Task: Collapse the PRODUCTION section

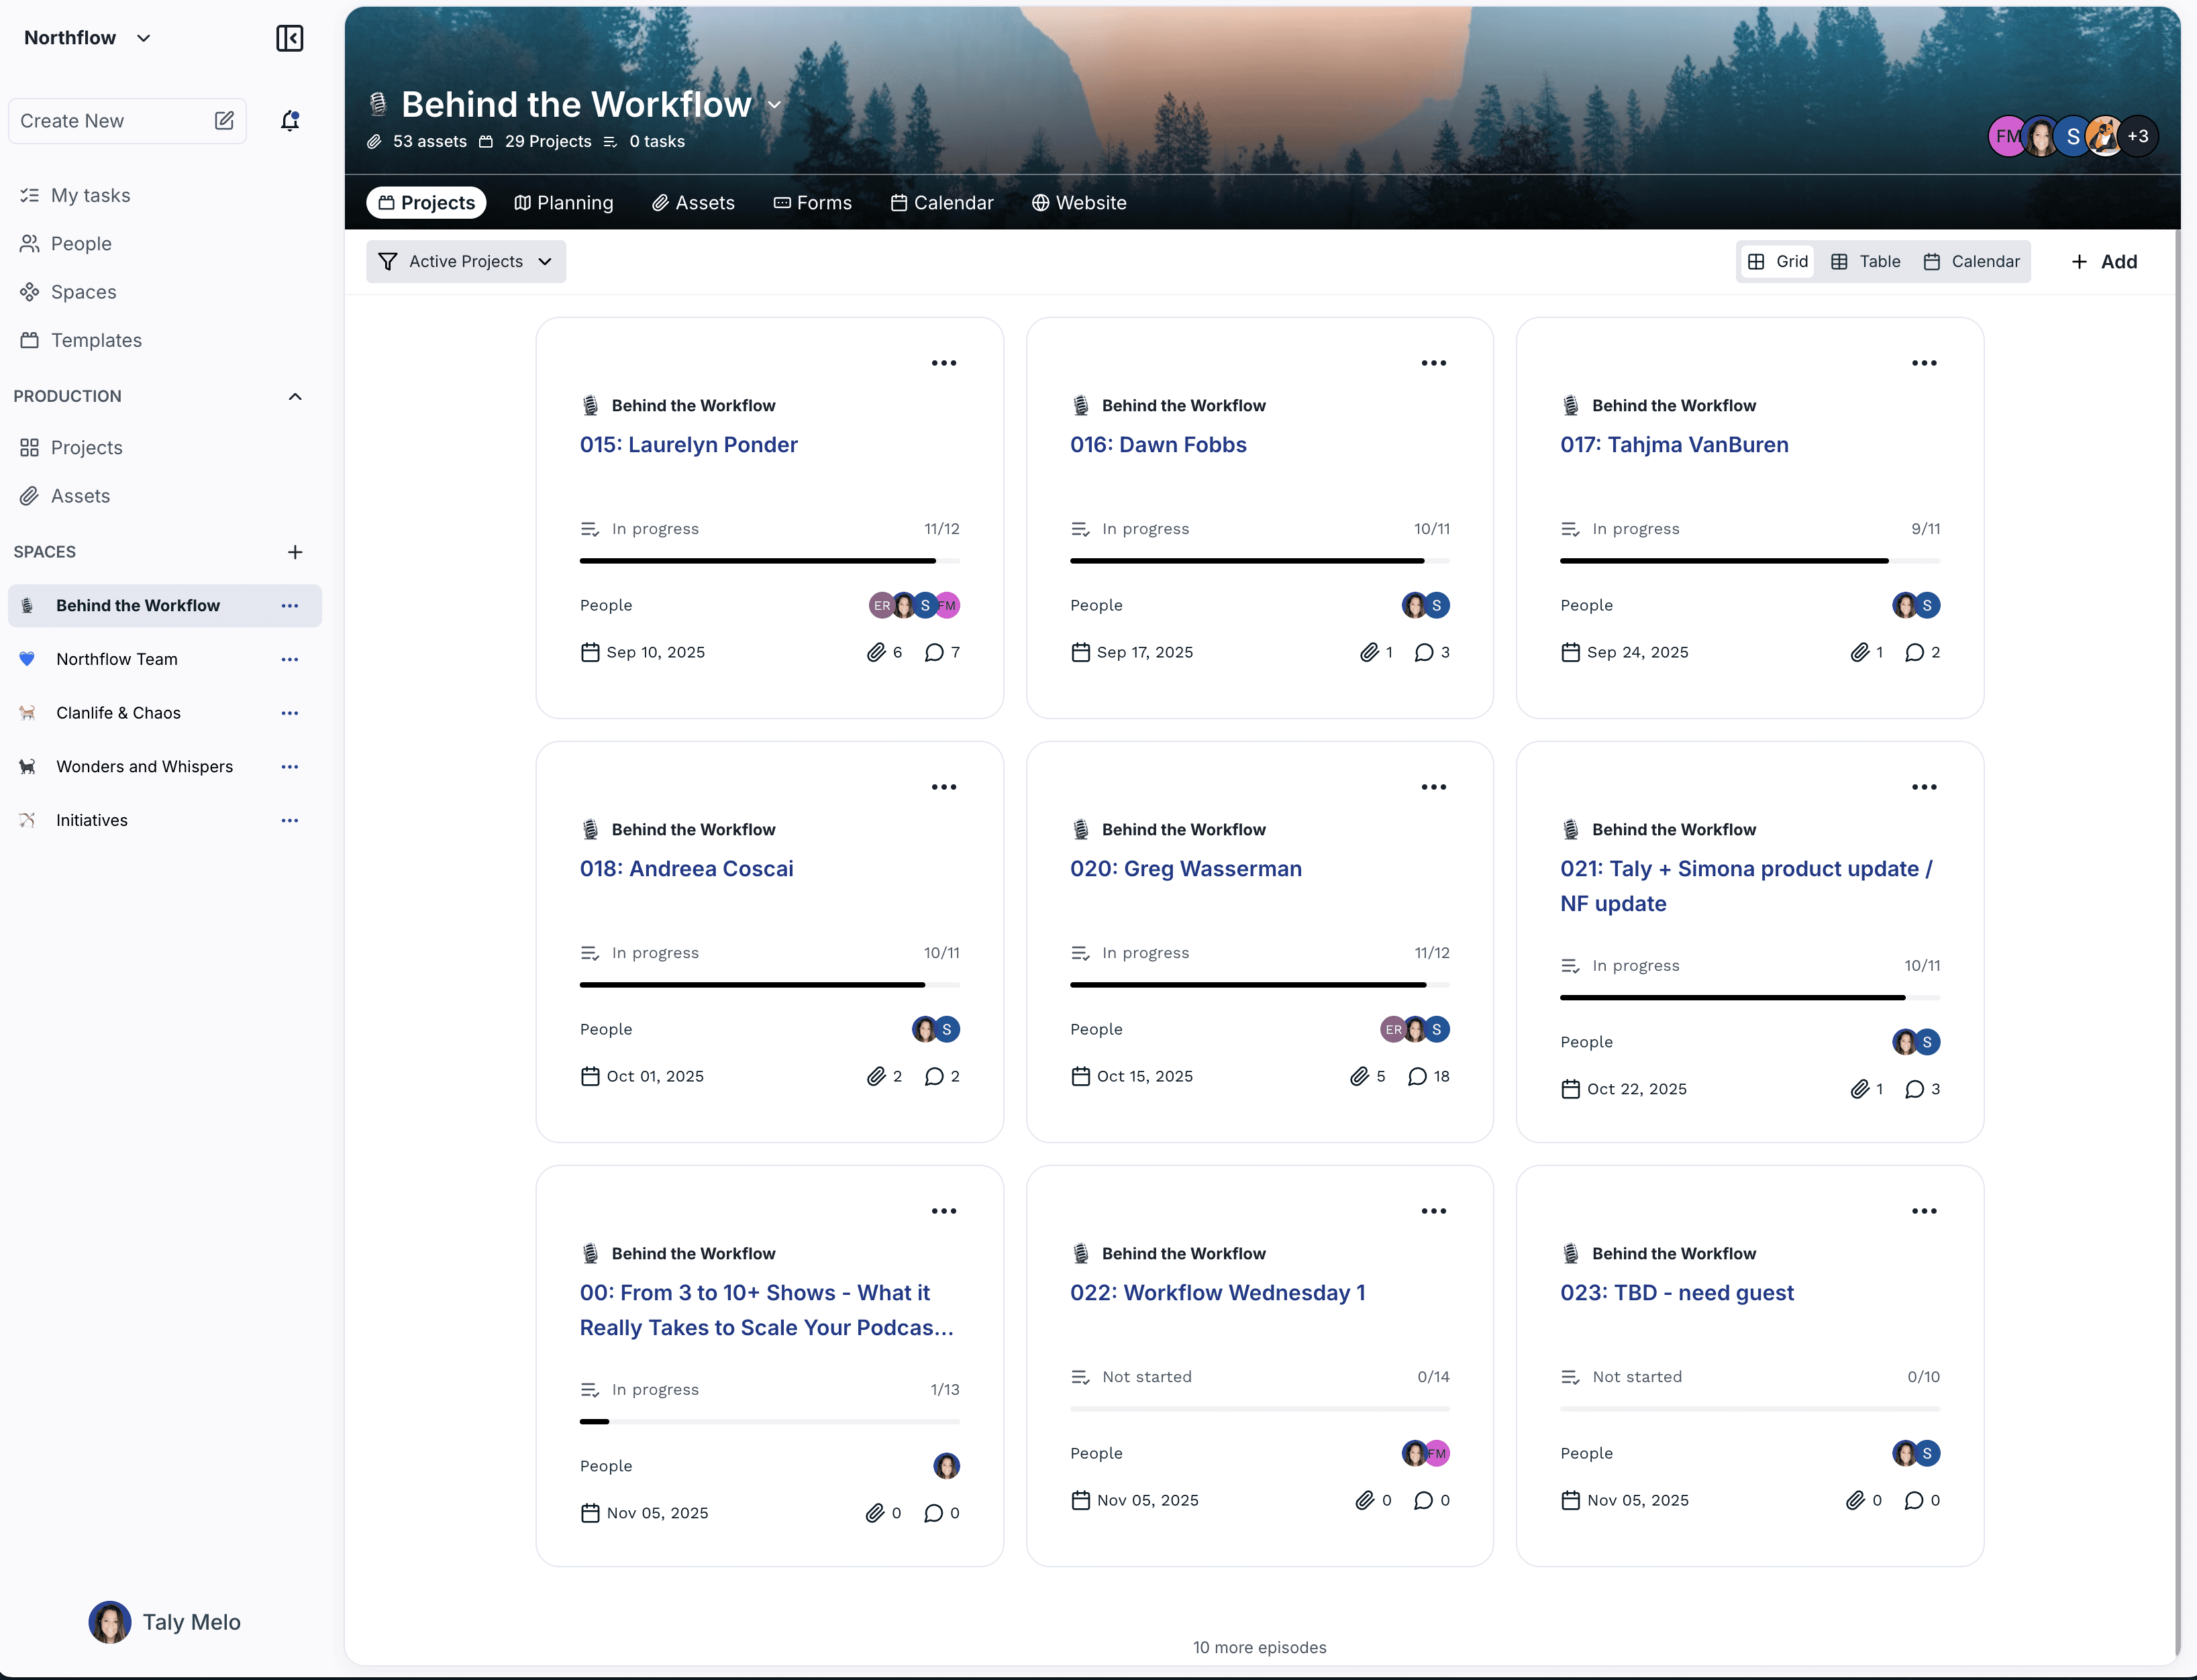Action: 295,396
